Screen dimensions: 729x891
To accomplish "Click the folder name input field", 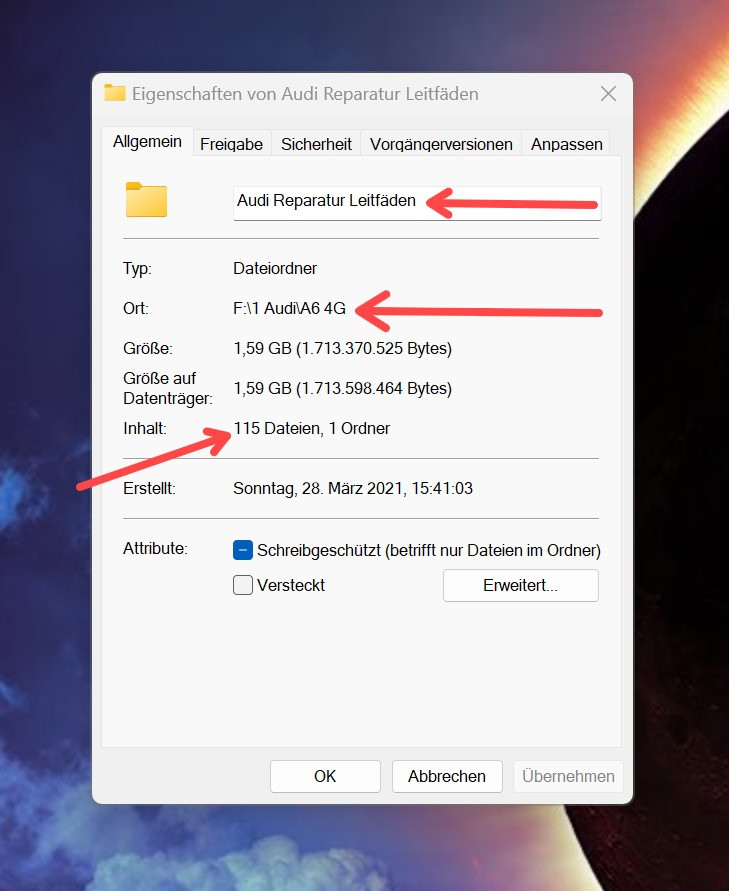I will point(417,203).
